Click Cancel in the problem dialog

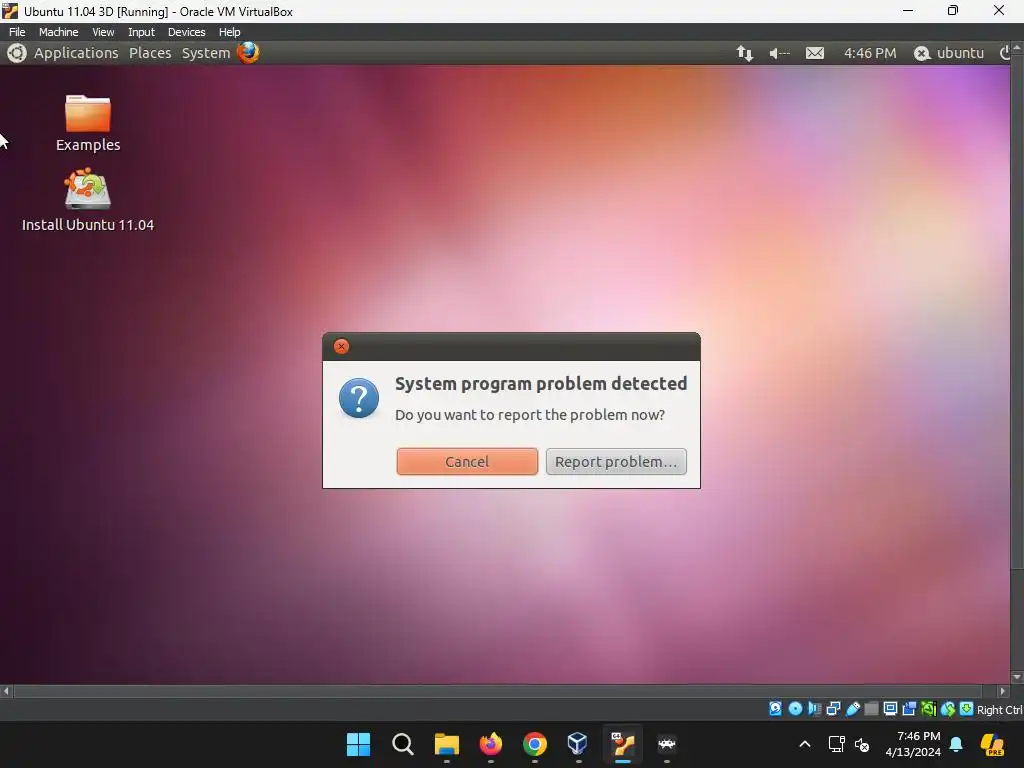[x=467, y=462]
